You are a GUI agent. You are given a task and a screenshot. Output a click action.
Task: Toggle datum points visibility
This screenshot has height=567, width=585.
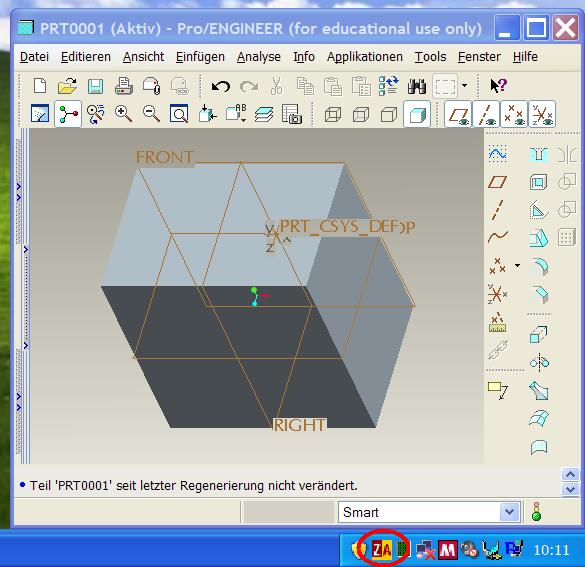coord(514,114)
